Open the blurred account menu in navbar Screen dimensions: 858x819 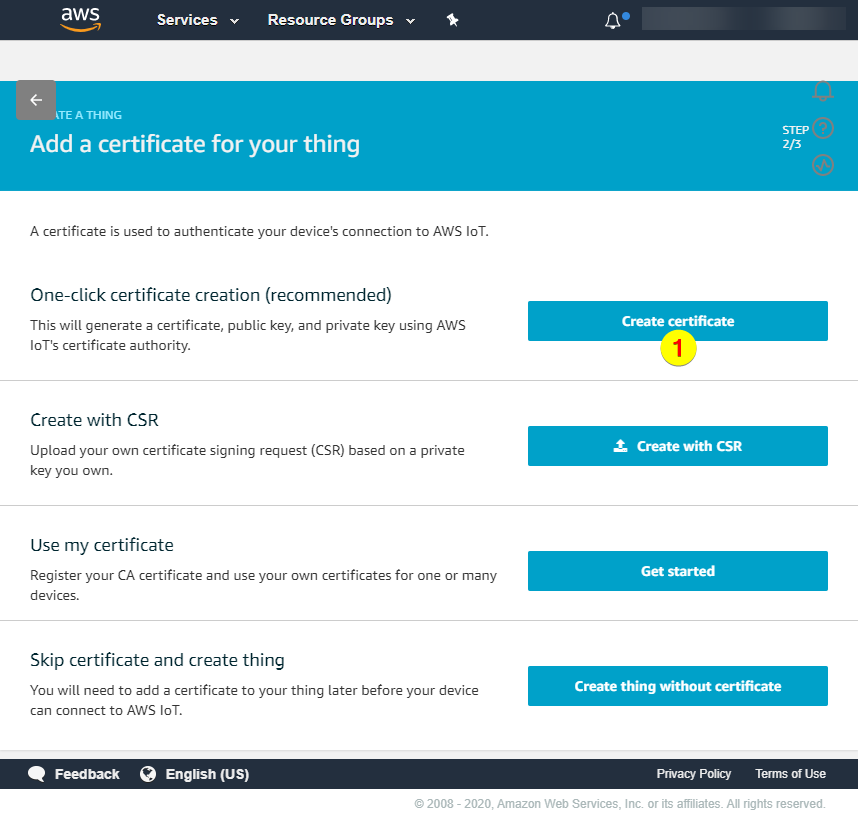pos(745,20)
